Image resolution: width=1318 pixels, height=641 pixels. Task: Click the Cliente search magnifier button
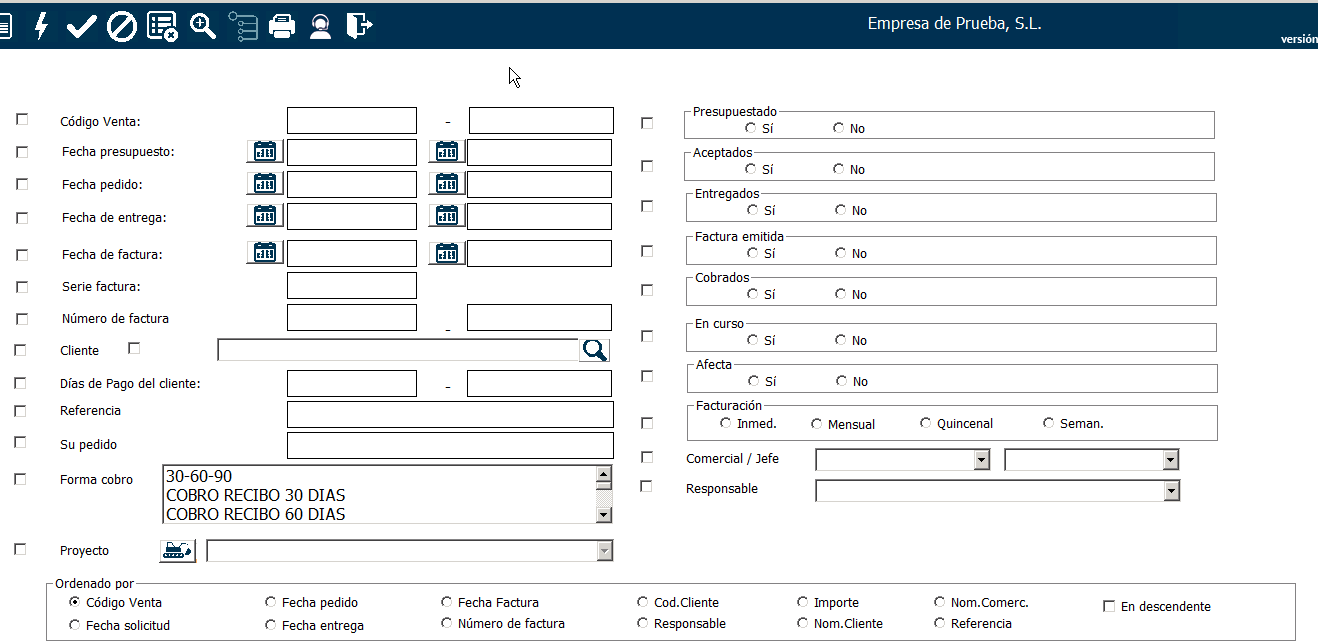595,350
